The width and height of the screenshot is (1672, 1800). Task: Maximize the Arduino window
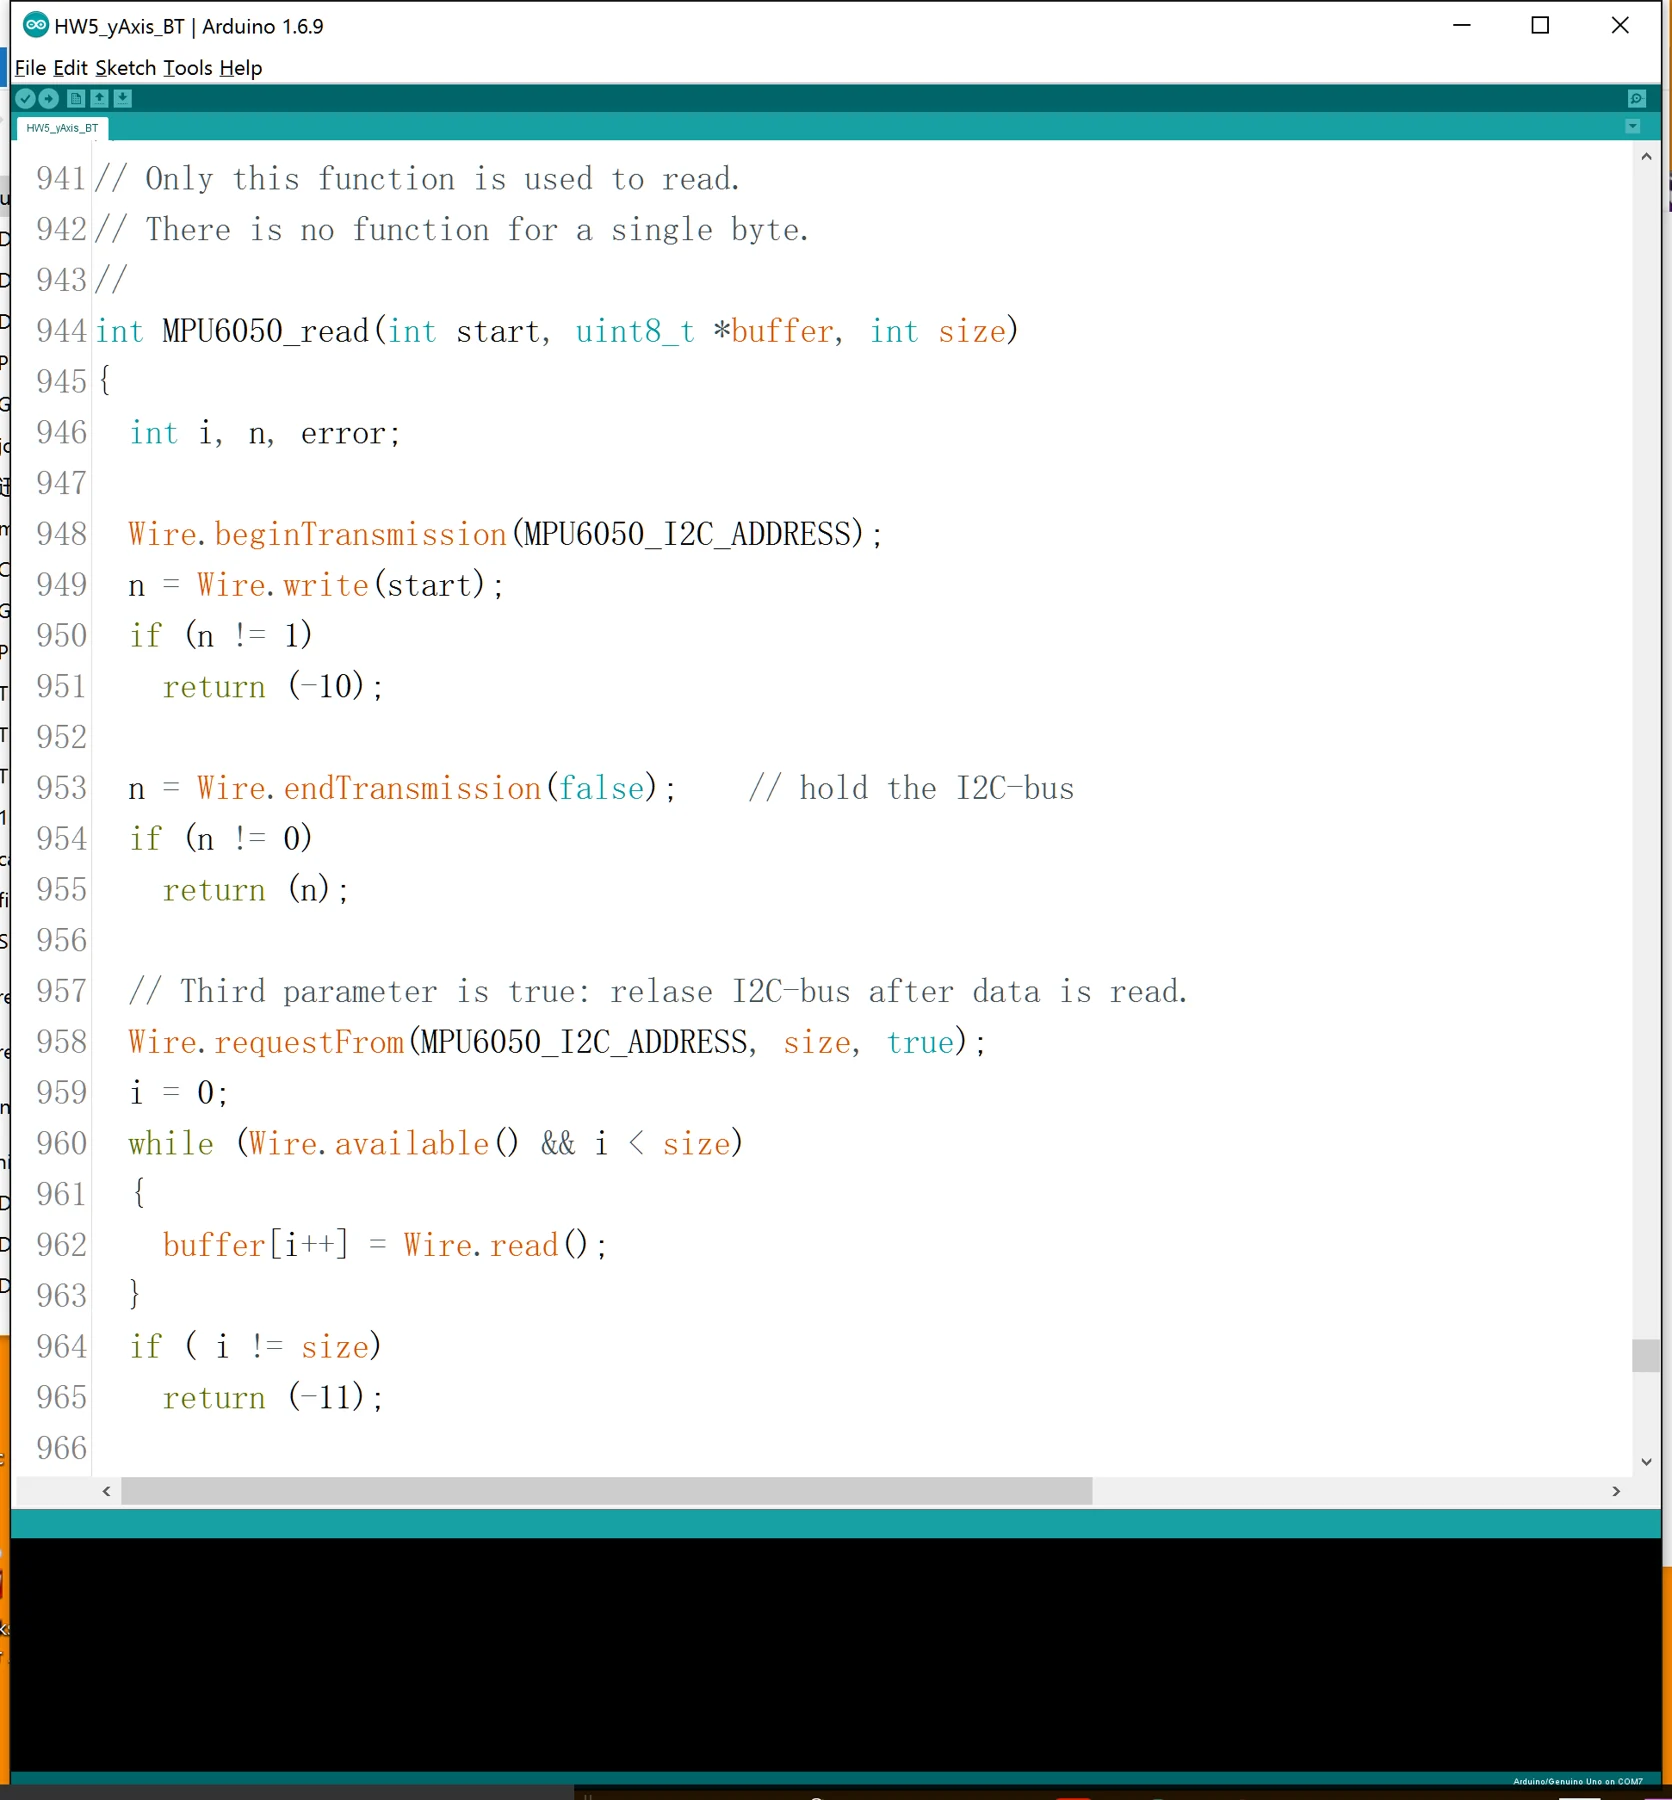(x=1541, y=25)
